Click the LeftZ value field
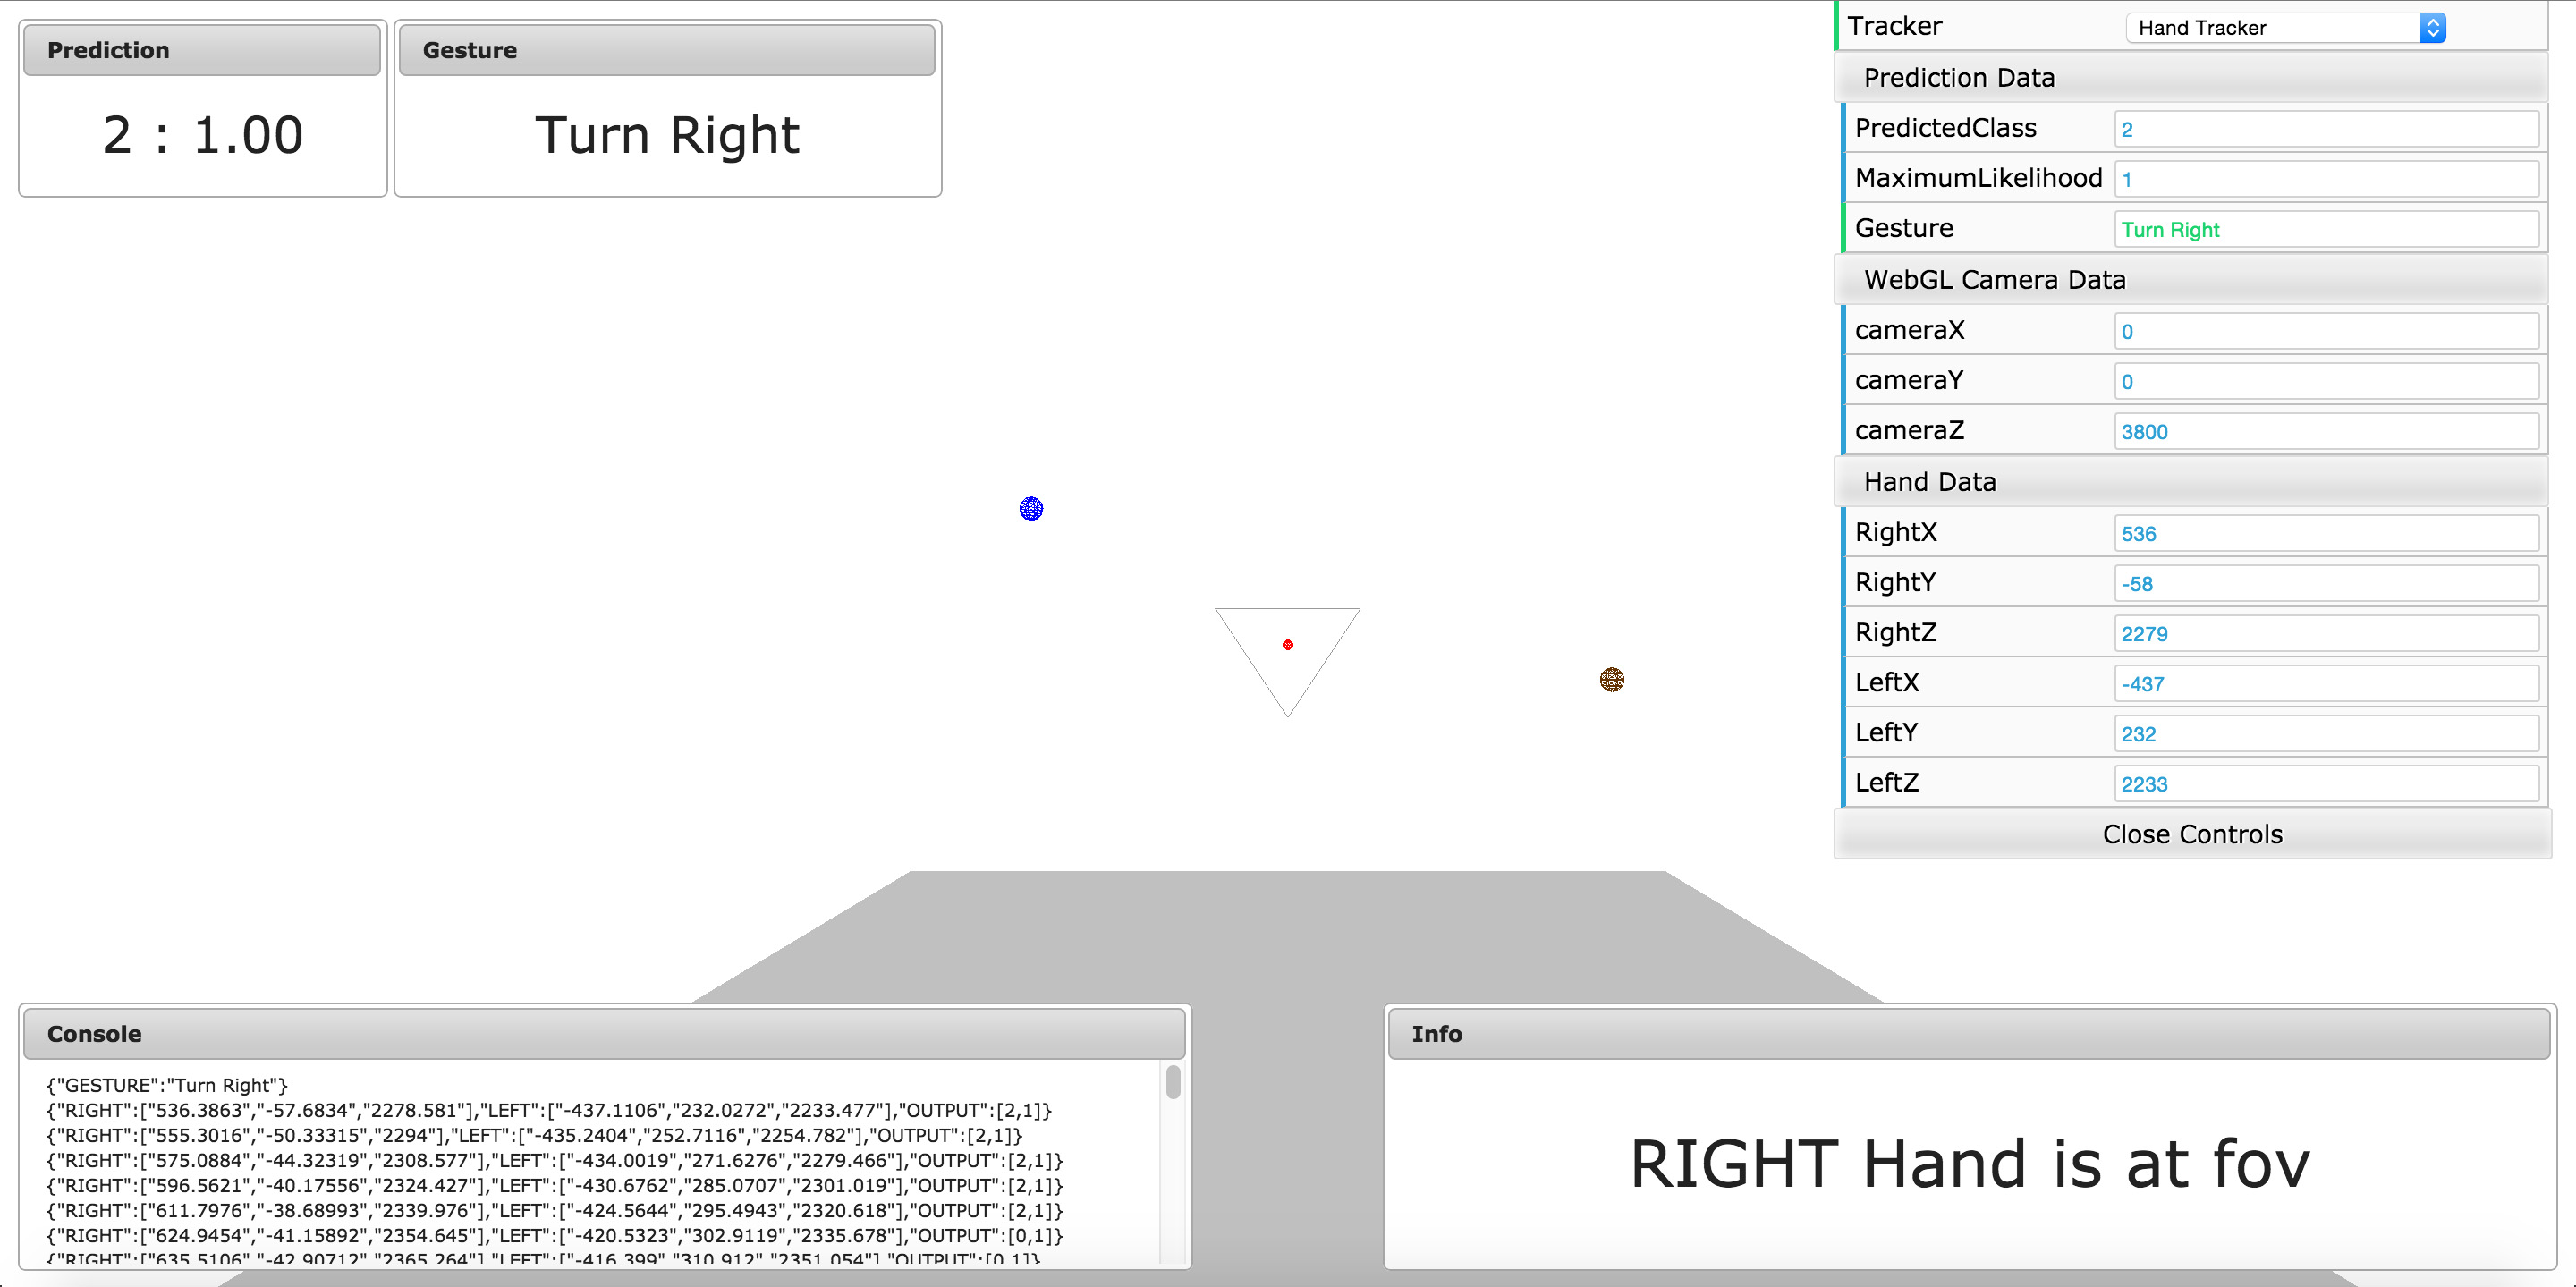This screenshot has width=2576, height=1287. pyautogui.click(x=2325, y=784)
